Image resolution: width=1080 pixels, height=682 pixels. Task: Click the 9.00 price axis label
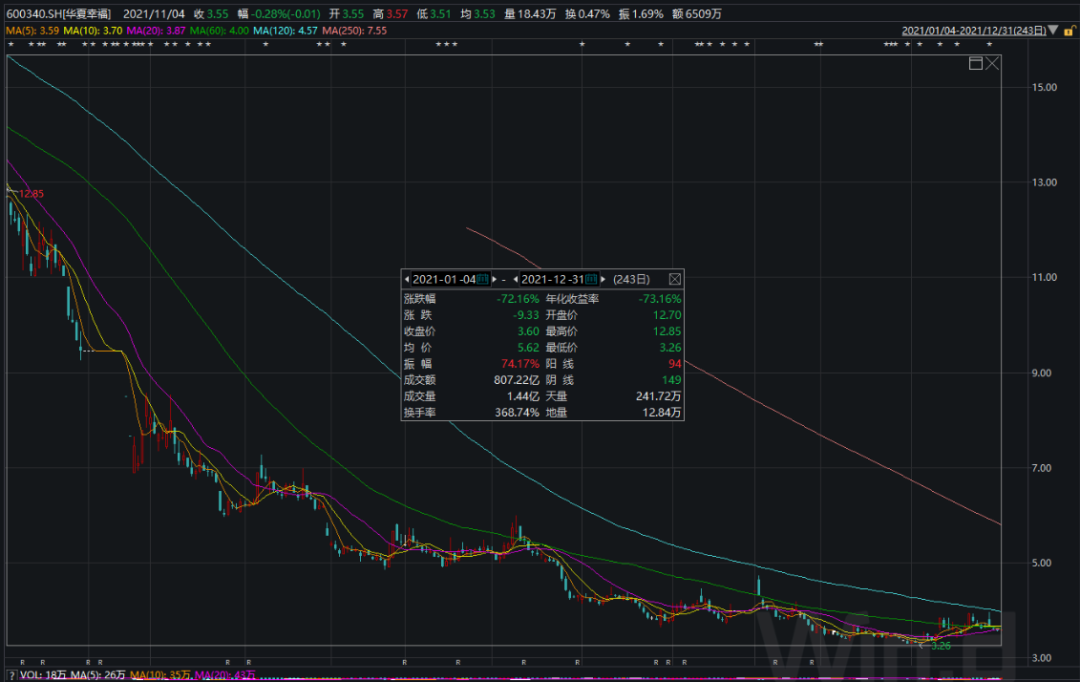coord(1041,373)
